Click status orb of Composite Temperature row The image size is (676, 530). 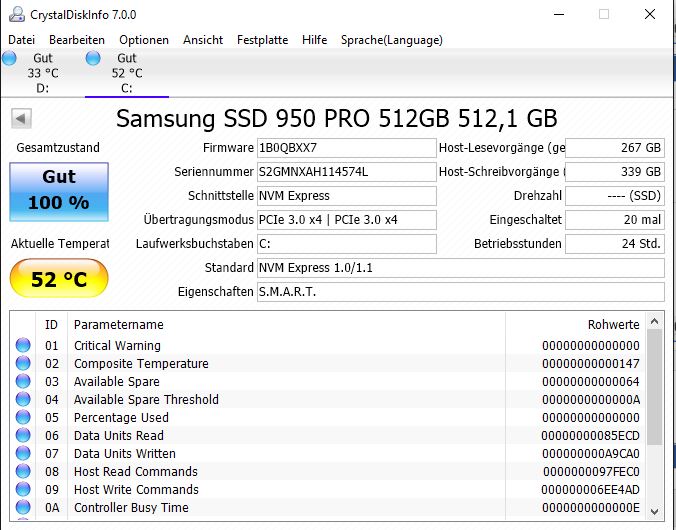point(23,363)
